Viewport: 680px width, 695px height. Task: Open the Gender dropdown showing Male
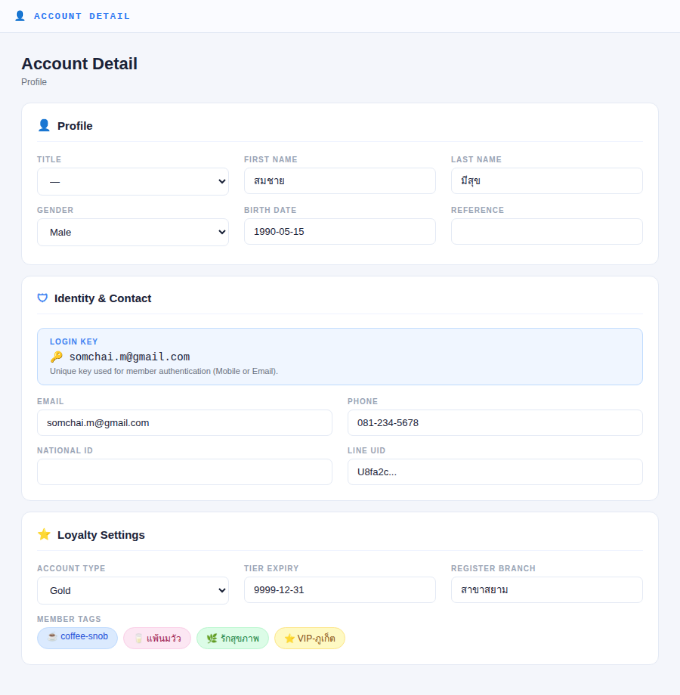coord(133,232)
